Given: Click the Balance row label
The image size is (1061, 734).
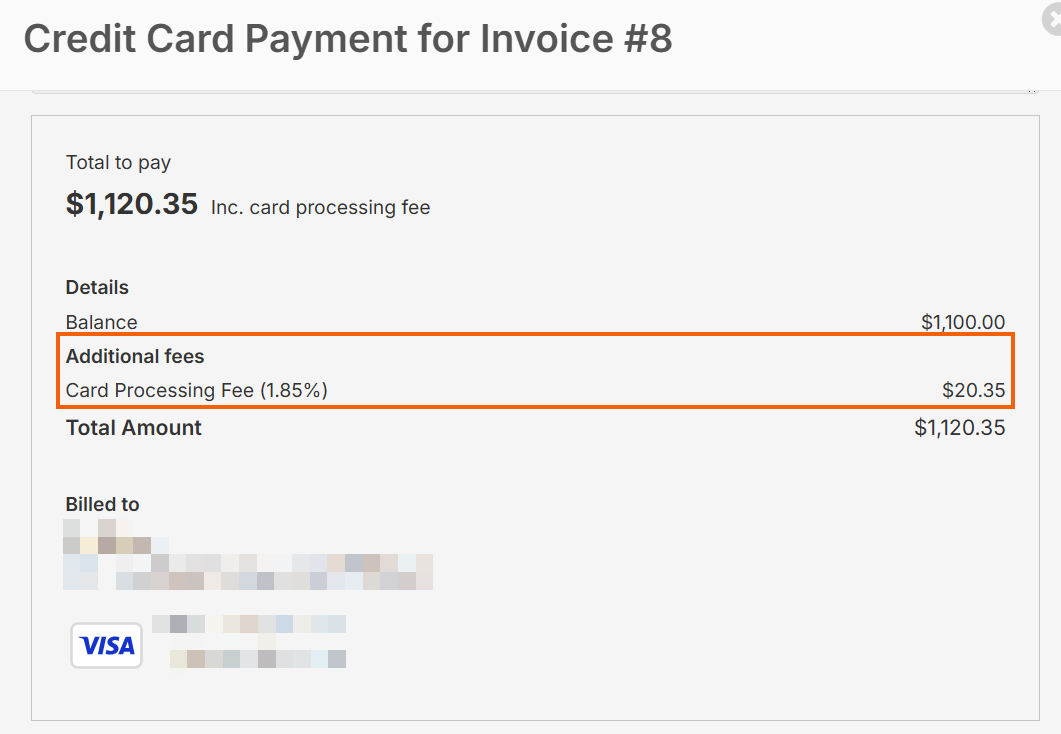Looking at the screenshot, I should [x=101, y=322].
